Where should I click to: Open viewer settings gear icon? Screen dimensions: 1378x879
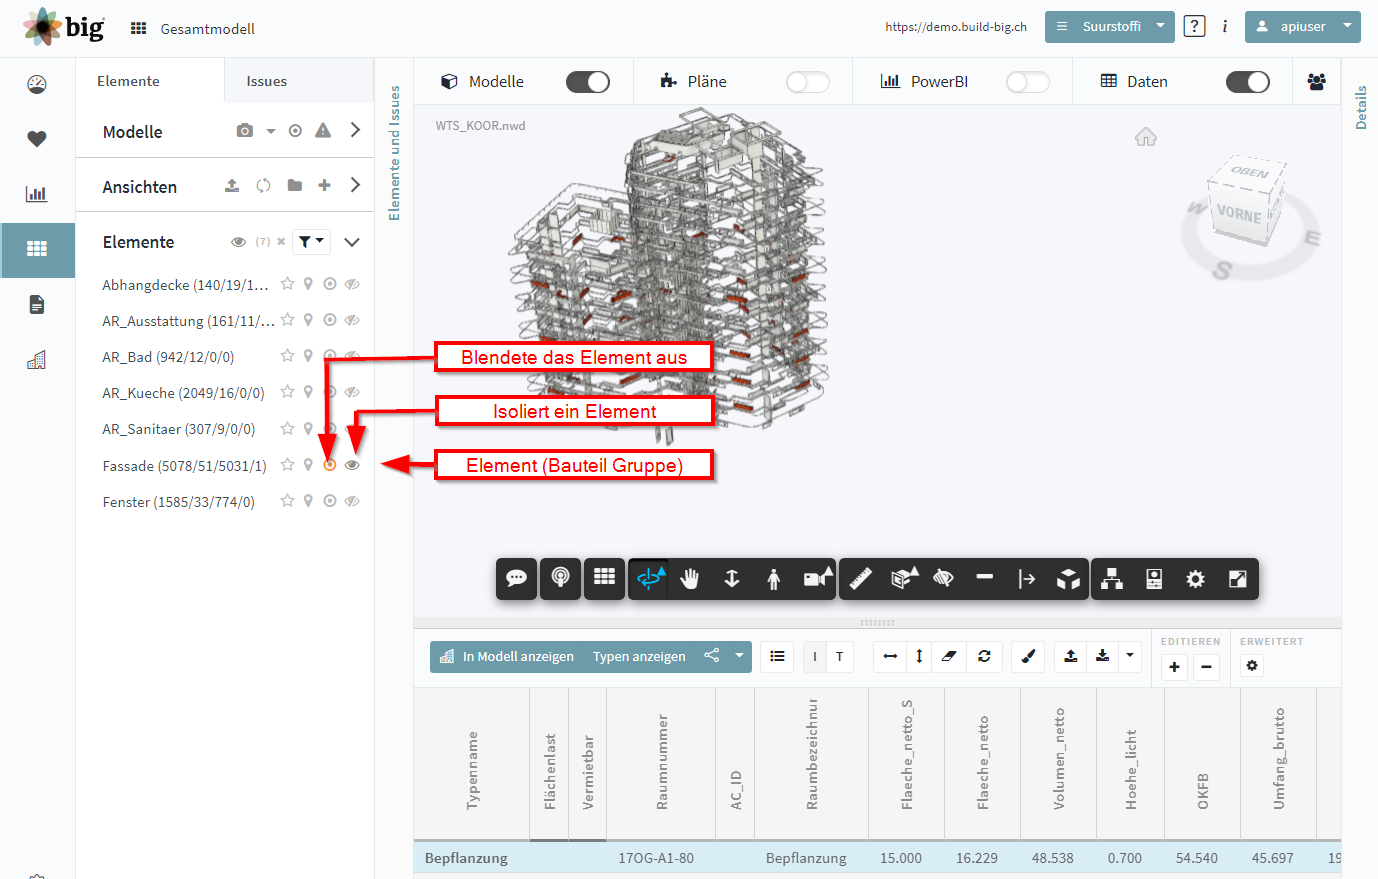point(1195,579)
